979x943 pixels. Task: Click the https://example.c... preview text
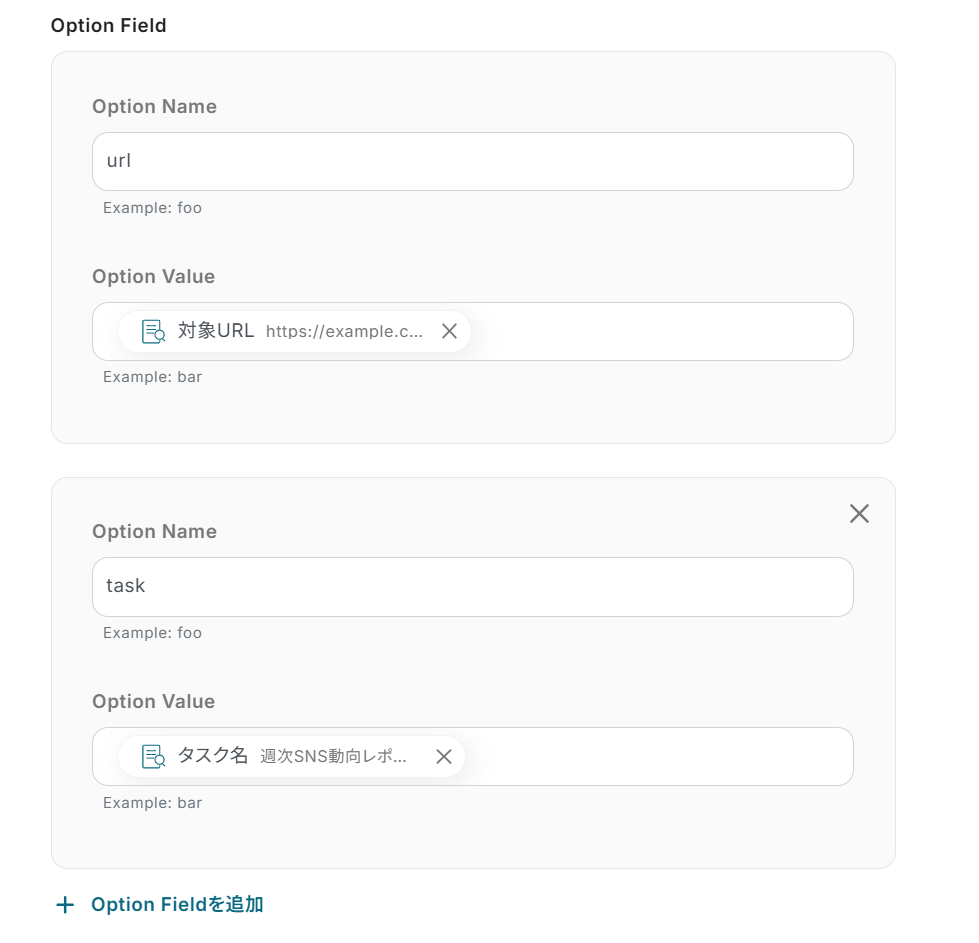(345, 332)
